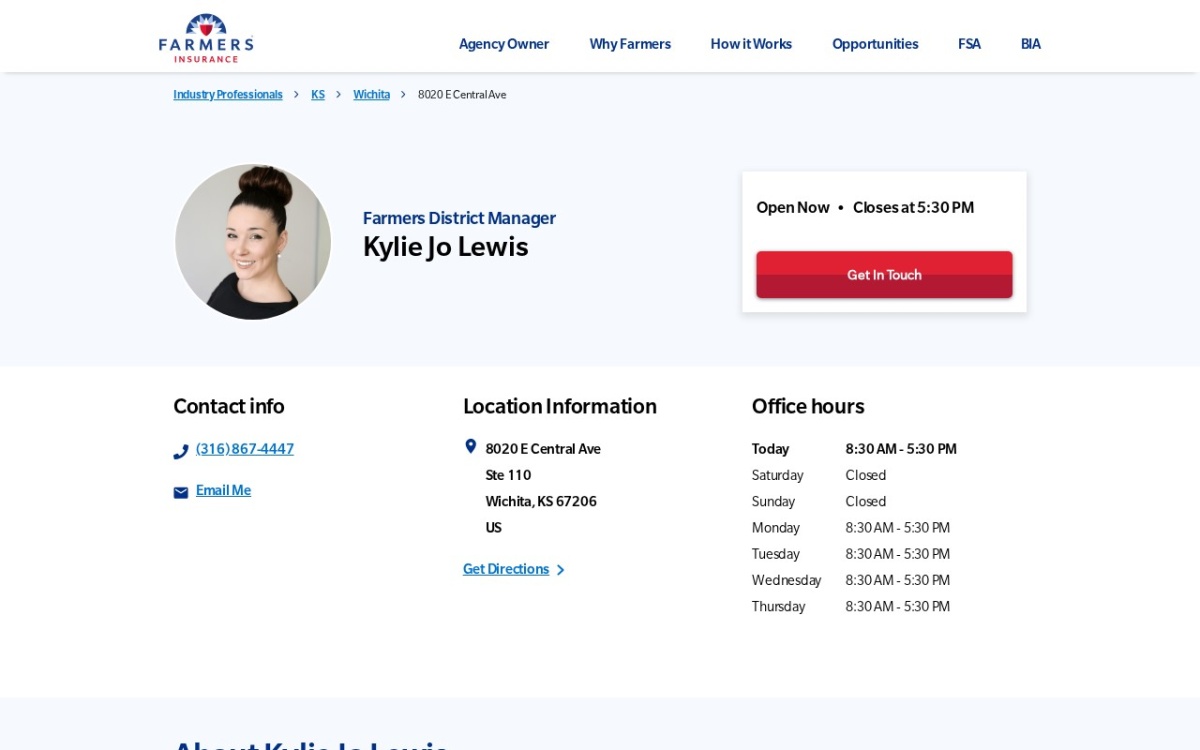The width and height of the screenshot is (1200, 750).
Task: Click Kylie Jo Lewis profile photo
Action: coord(253,242)
